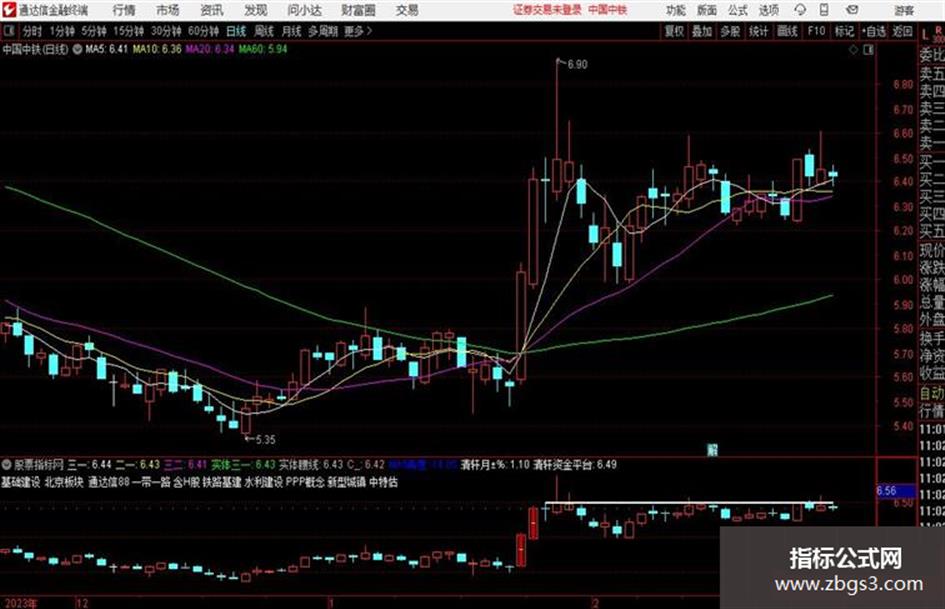Switch to the 5分钟 period tab
The width and height of the screenshot is (945, 609).
point(94,31)
